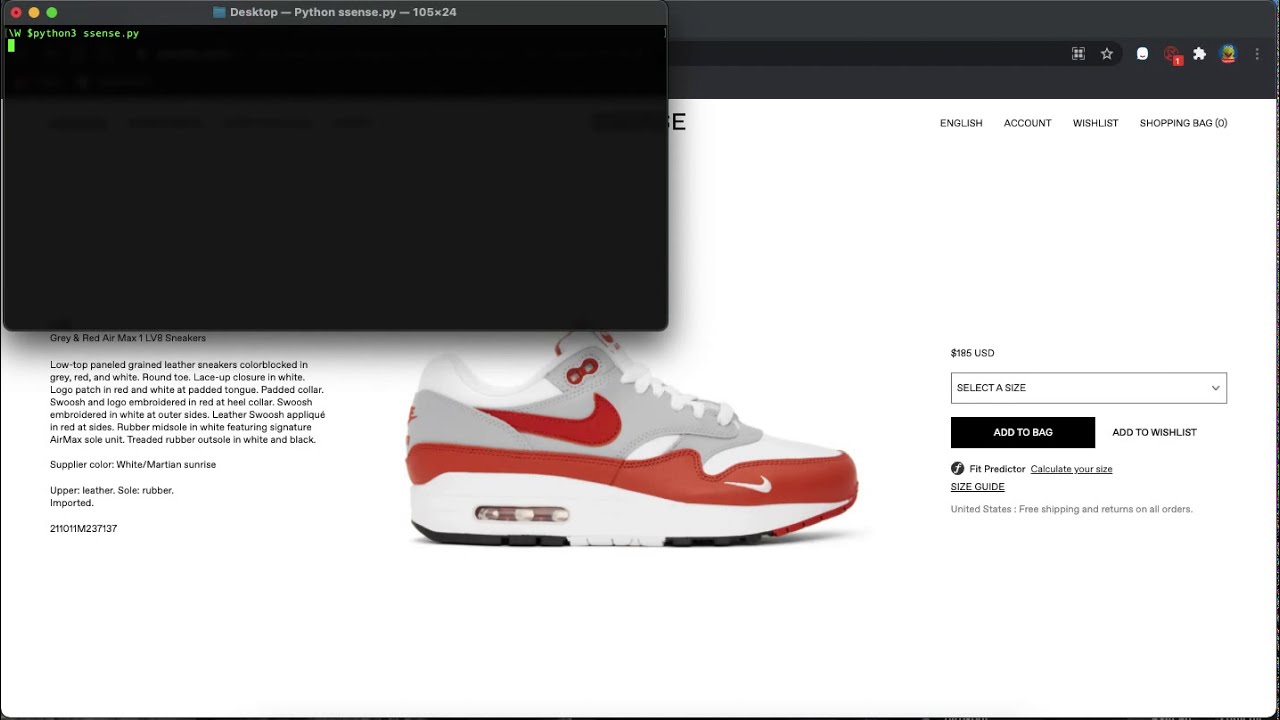Click the $185 USD price text

pos(972,353)
